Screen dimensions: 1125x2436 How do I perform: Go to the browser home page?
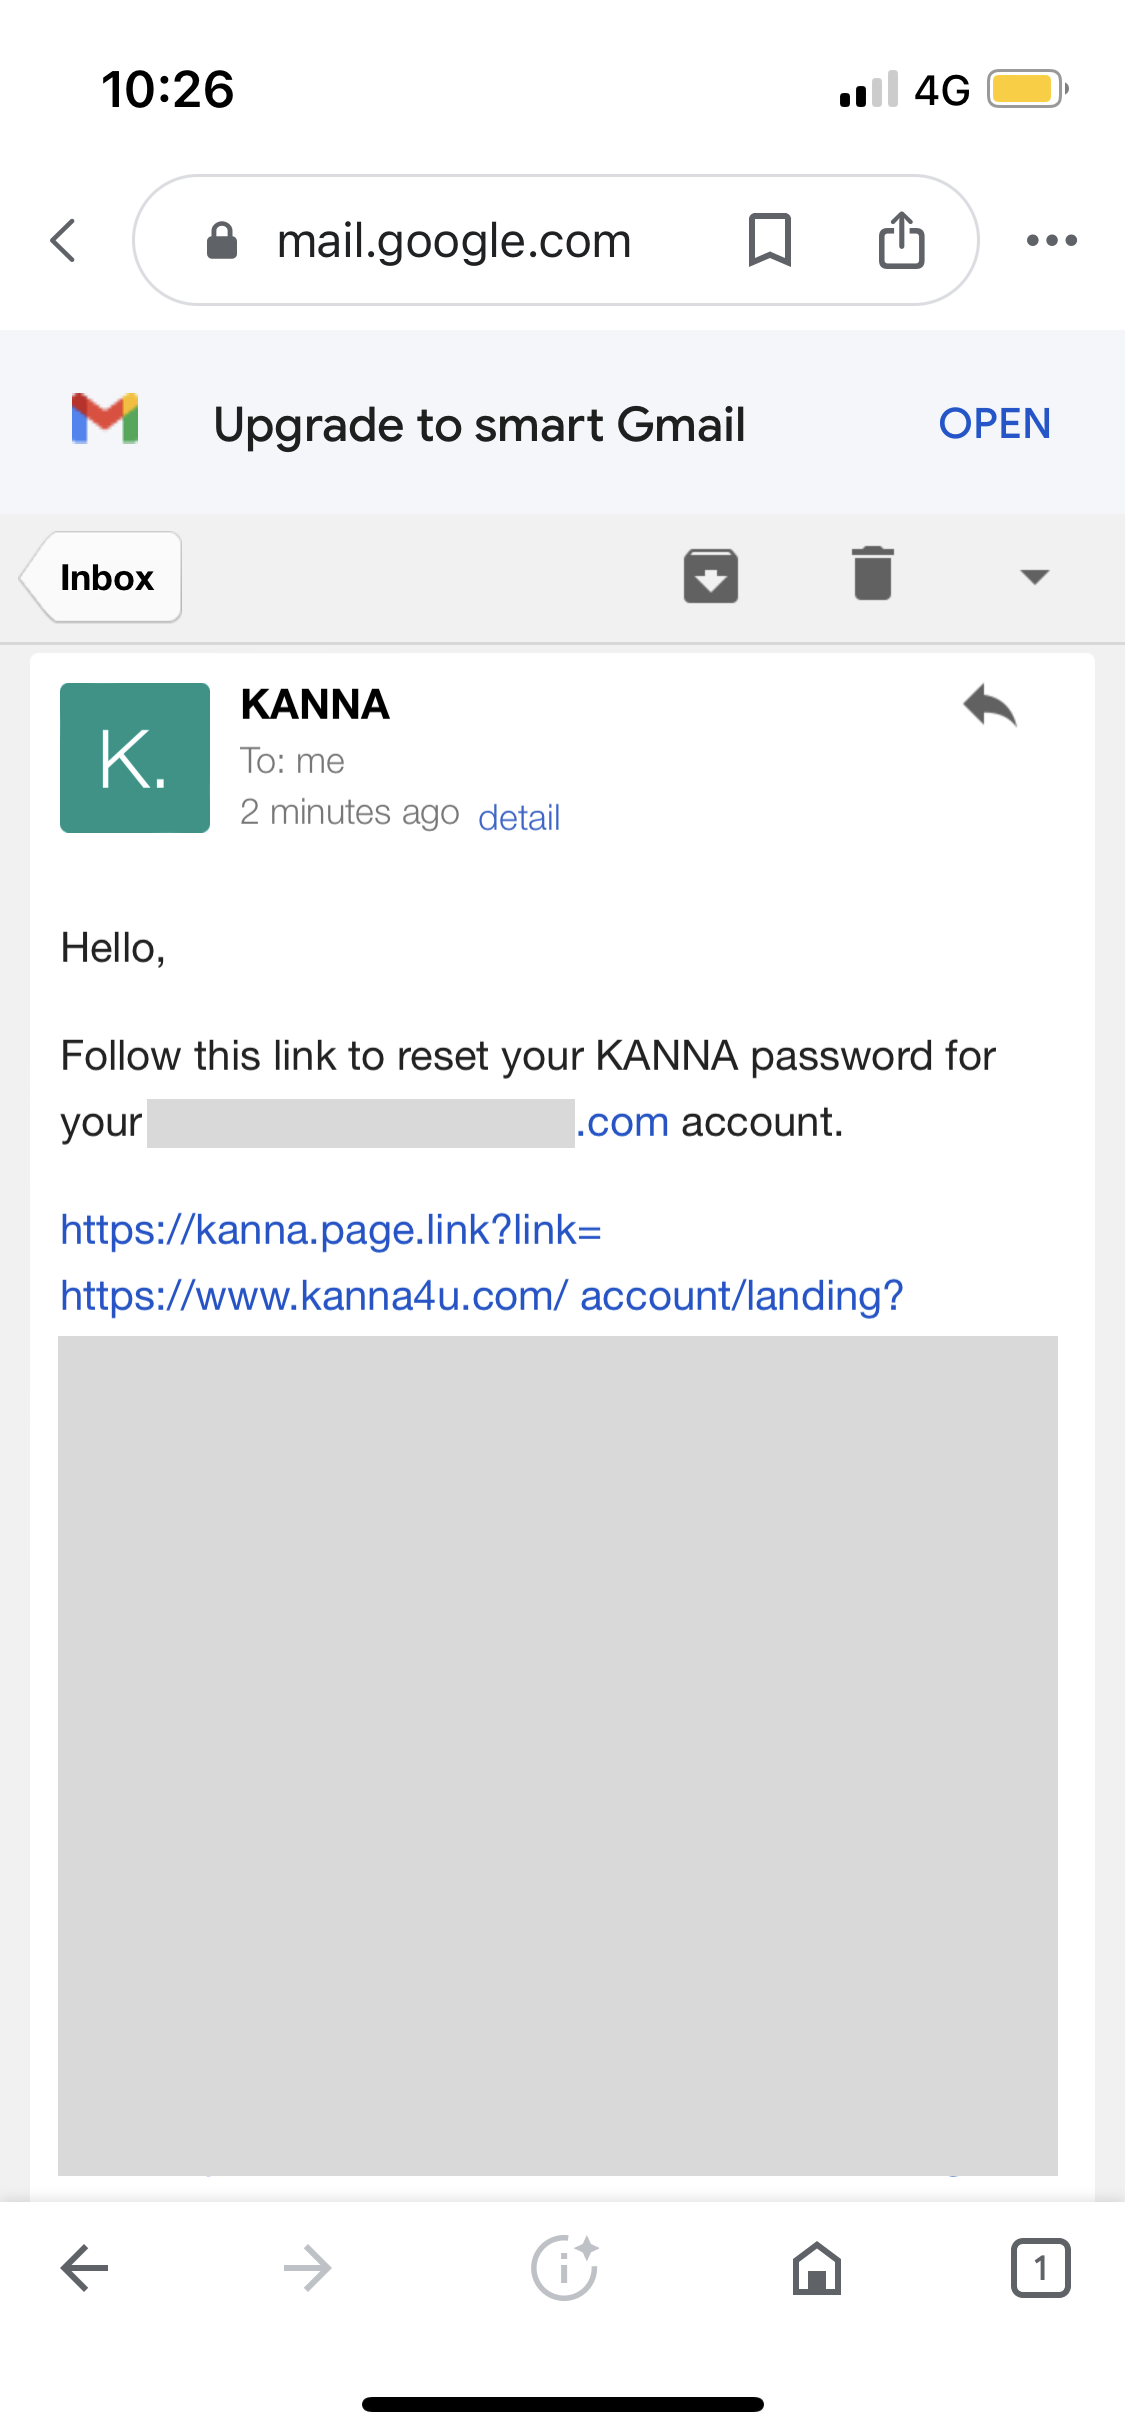[817, 2268]
